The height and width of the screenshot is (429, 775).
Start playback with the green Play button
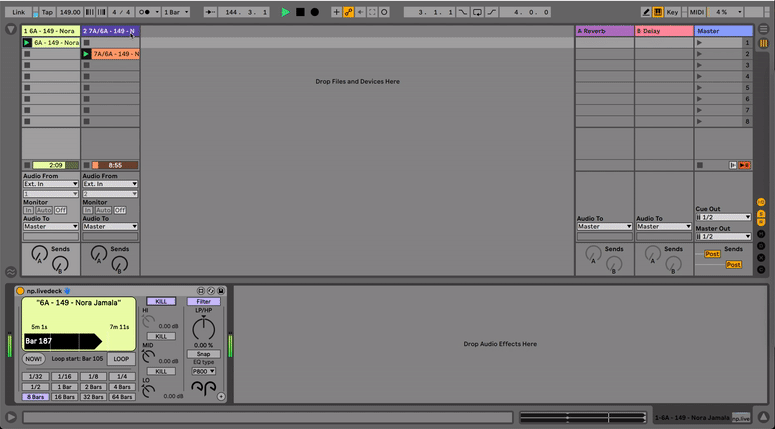click(x=285, y=12)
